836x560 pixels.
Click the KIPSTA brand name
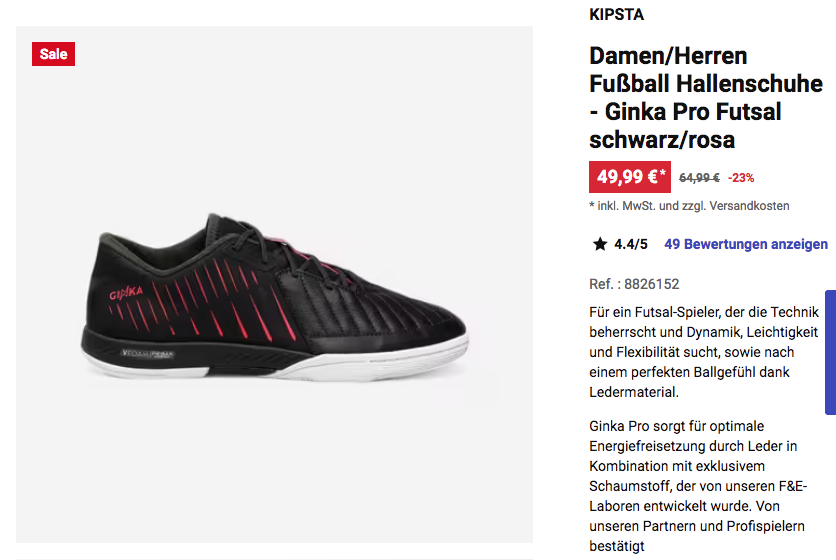click(x=616, y=14)
